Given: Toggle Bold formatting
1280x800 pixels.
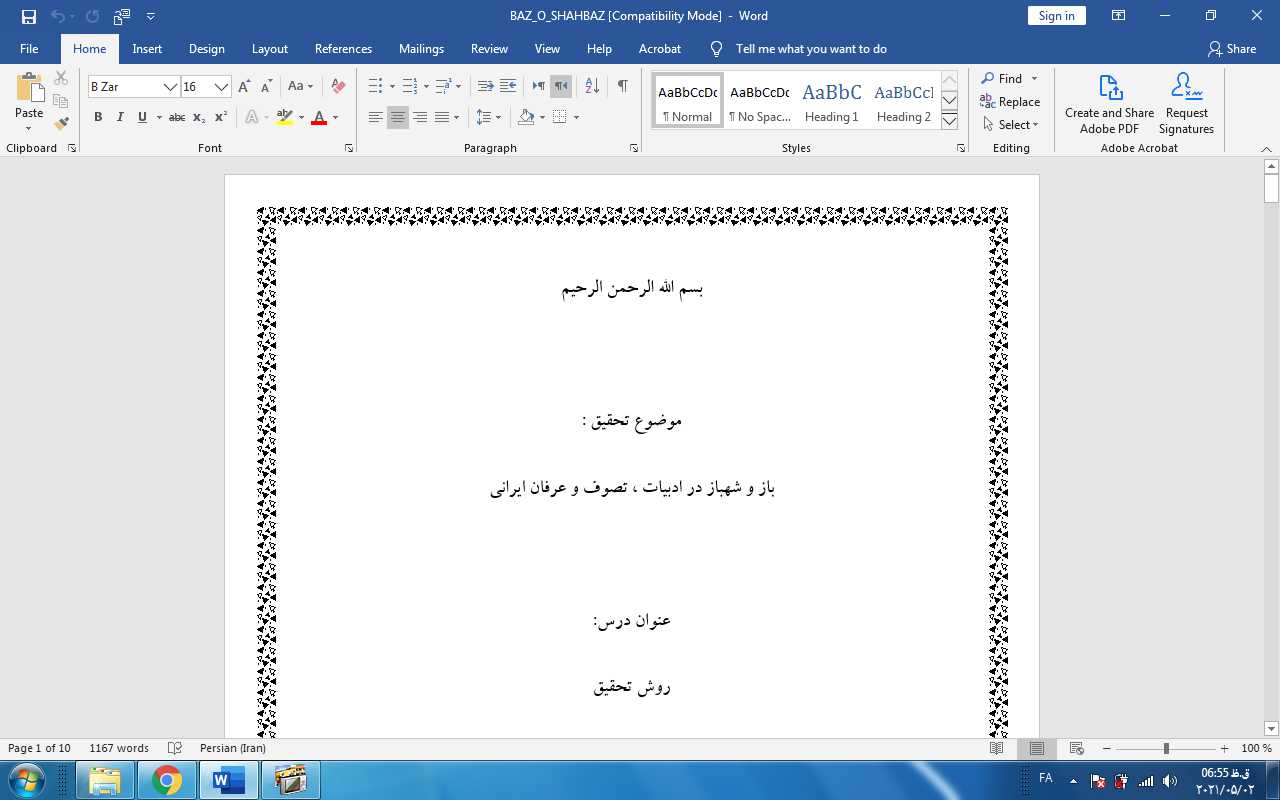Looking at the screenshot, I should (x=98, y=117).
